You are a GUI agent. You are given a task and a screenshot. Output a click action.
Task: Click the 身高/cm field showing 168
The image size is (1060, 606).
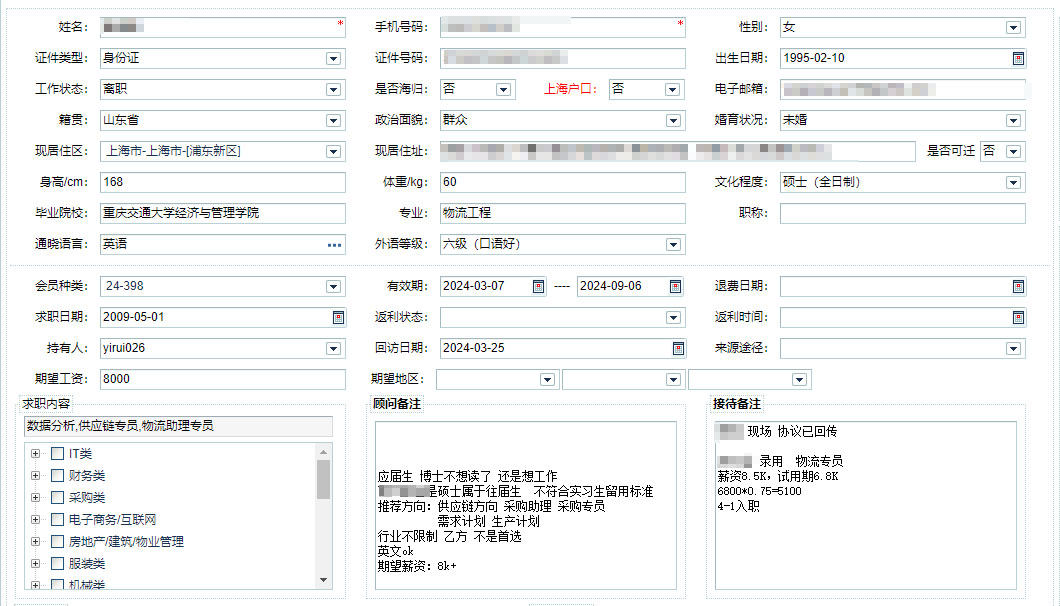pyautogui.click(x=223, y=183)
